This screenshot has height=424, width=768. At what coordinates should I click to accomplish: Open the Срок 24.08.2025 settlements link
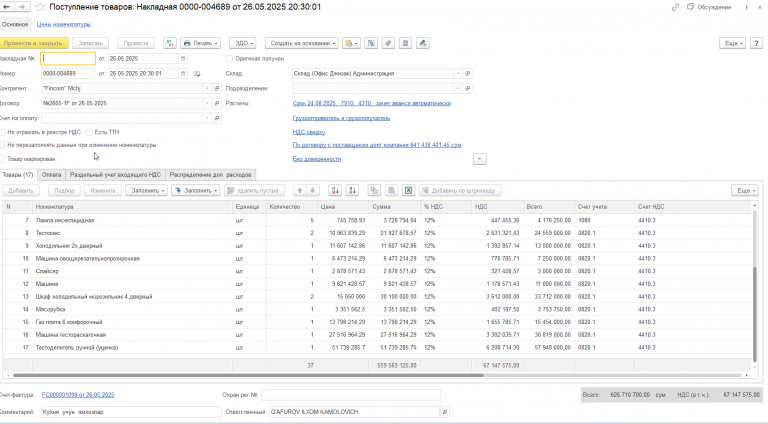coord(372,103)
